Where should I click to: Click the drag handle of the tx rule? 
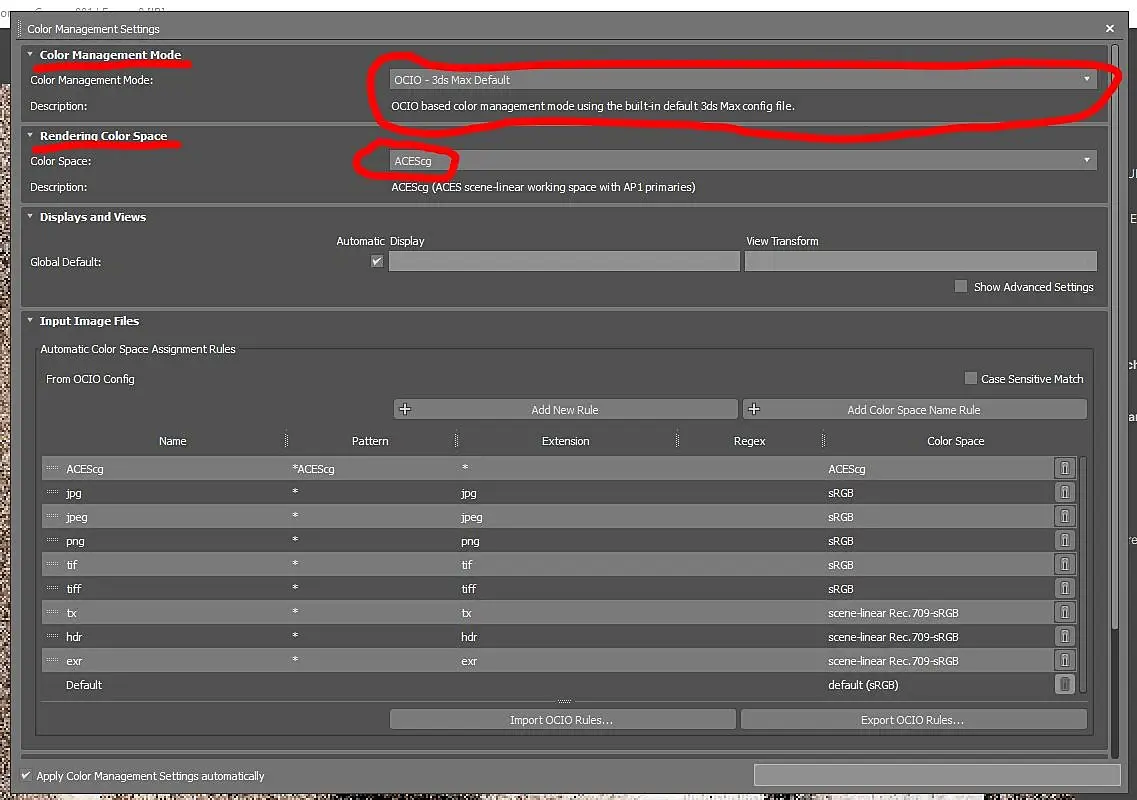(52, 612)
